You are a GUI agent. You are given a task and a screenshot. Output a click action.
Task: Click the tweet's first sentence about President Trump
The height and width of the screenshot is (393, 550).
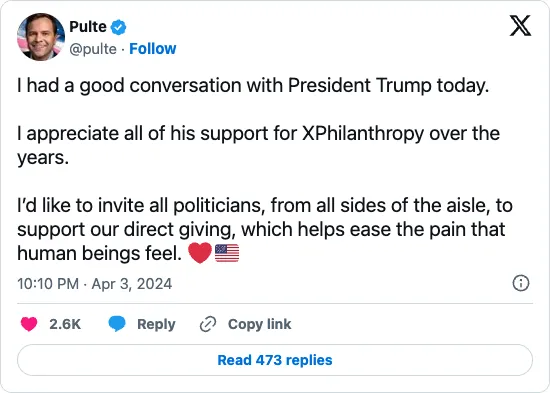click(x=253, y=86)
